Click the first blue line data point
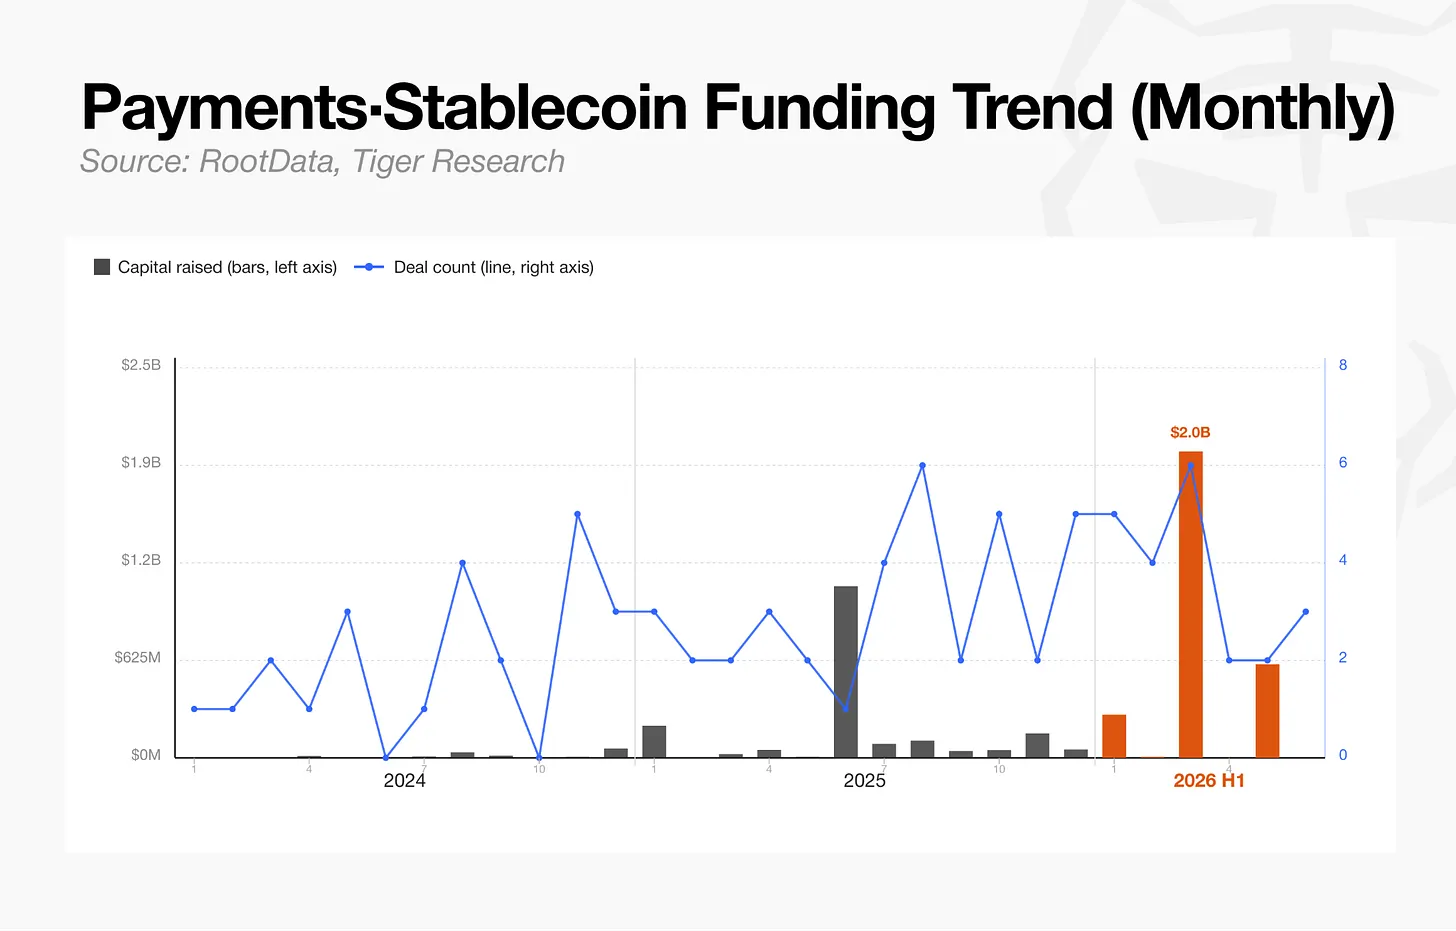Image resolution: width=1456 pixels, height=931 pixels. (x=194, y=709)
